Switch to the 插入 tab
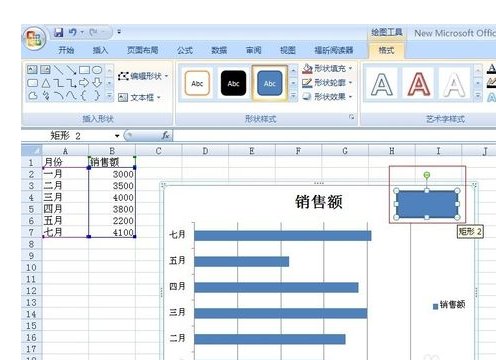Viewport: 496px width, 360px height. click(x=100, y=50)
